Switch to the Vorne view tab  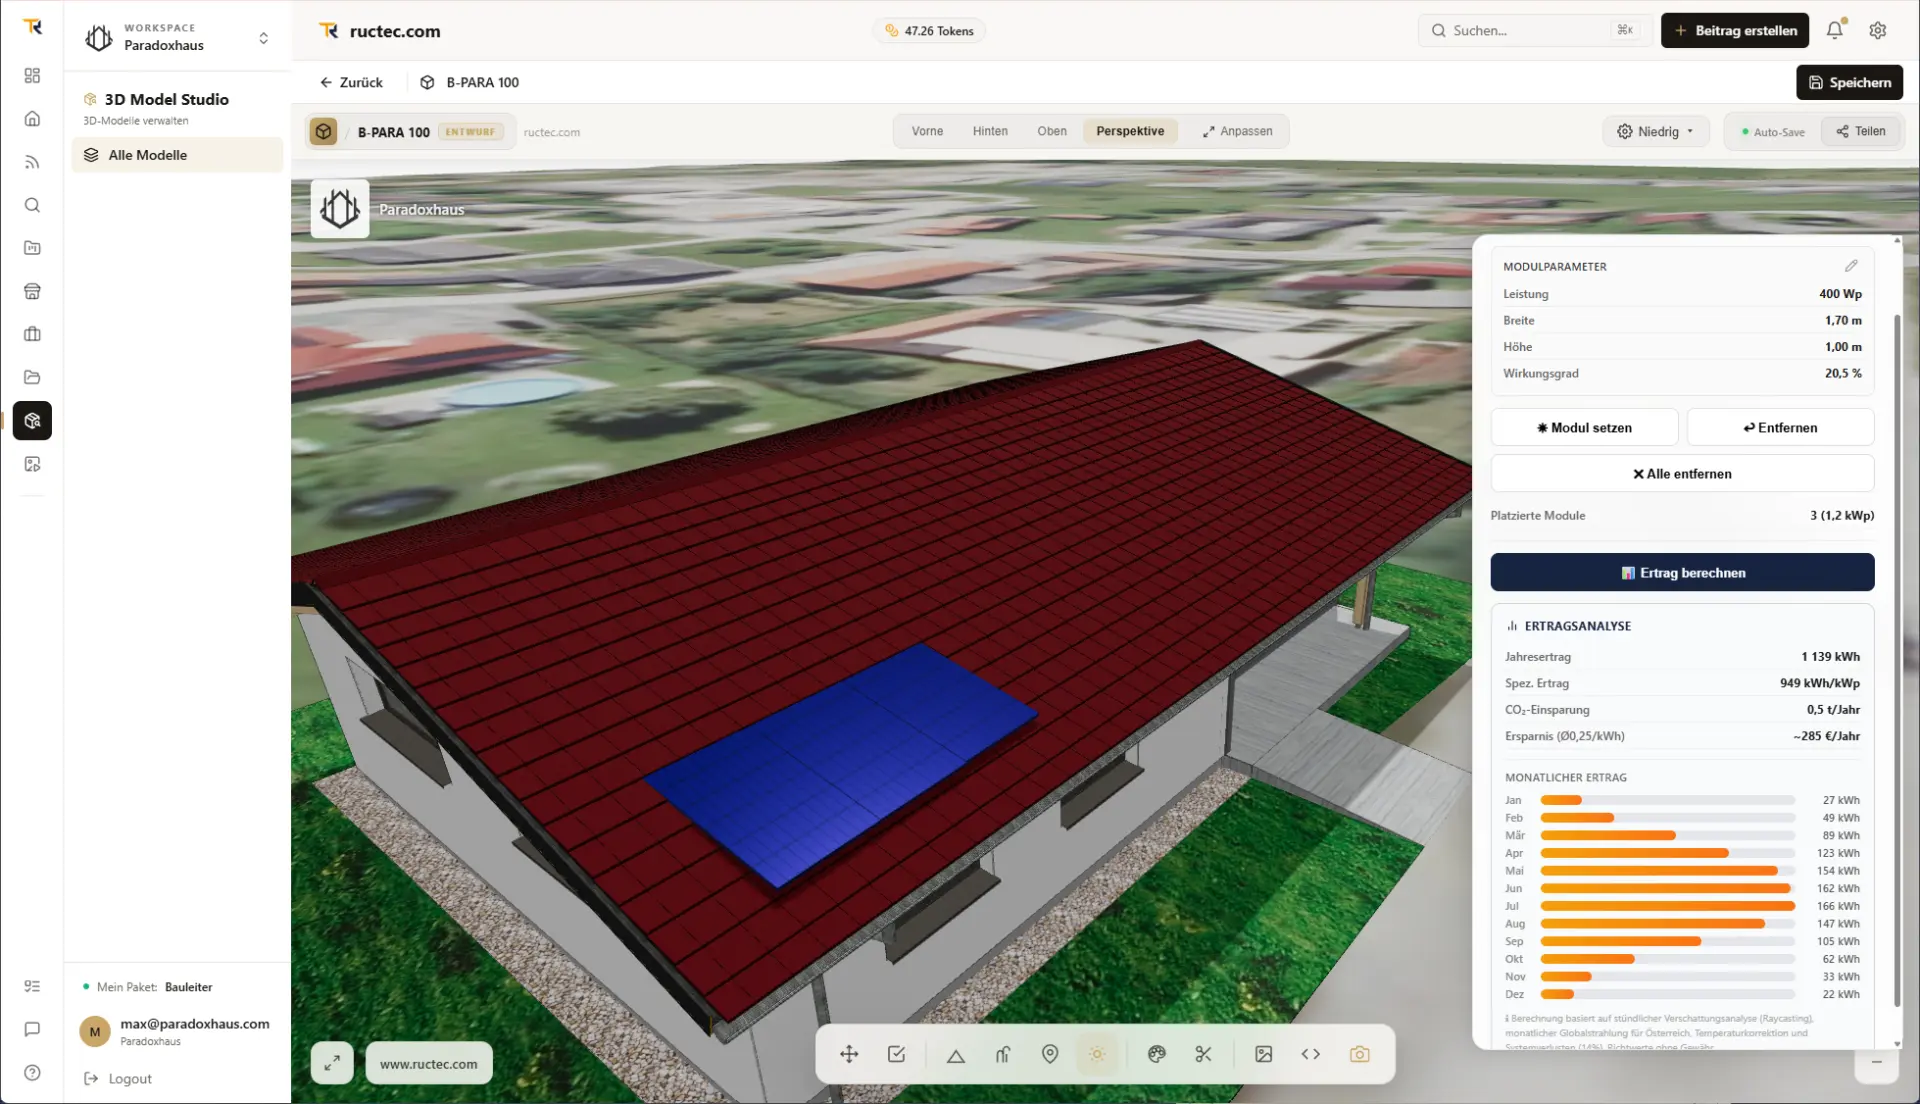(927, 131)
